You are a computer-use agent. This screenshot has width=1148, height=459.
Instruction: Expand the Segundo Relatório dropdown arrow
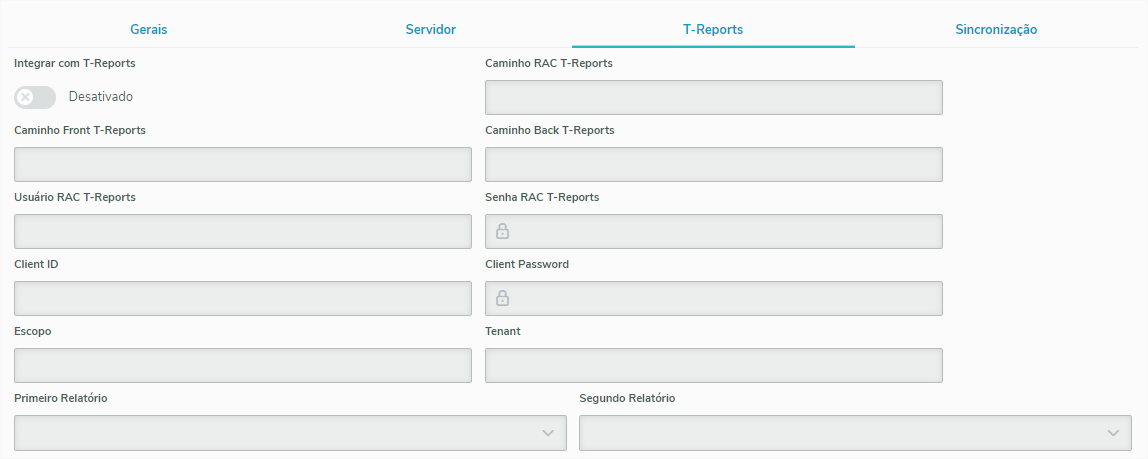click(1112, 433)
